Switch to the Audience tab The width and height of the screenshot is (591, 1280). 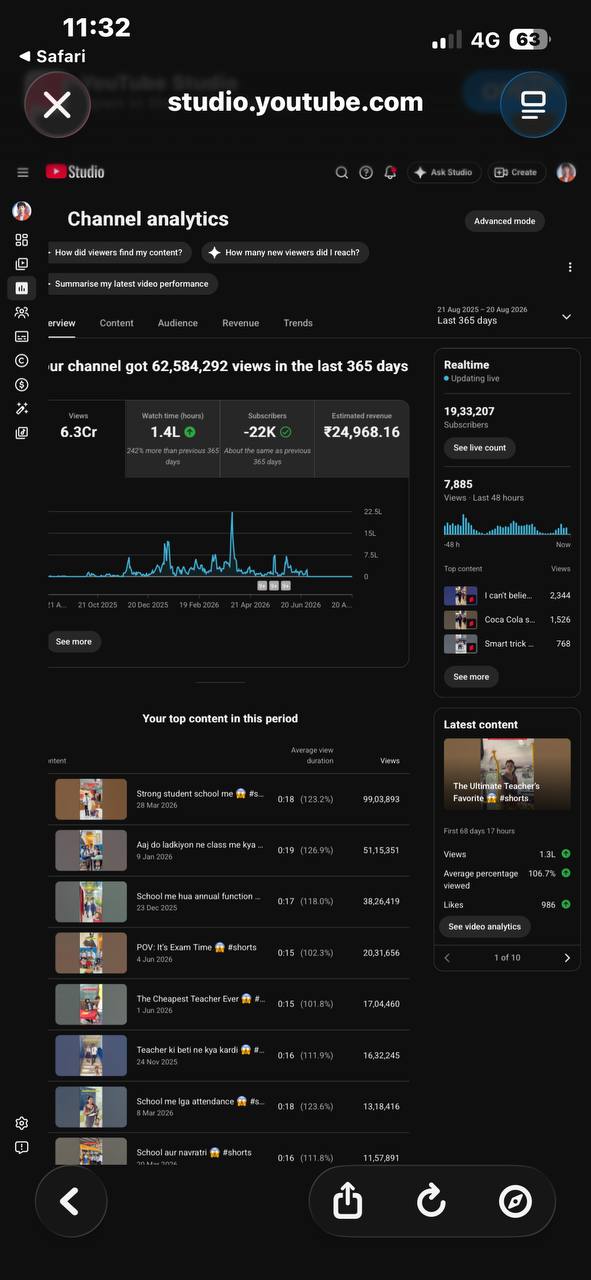pyautogui.click(x=178, y=323)
